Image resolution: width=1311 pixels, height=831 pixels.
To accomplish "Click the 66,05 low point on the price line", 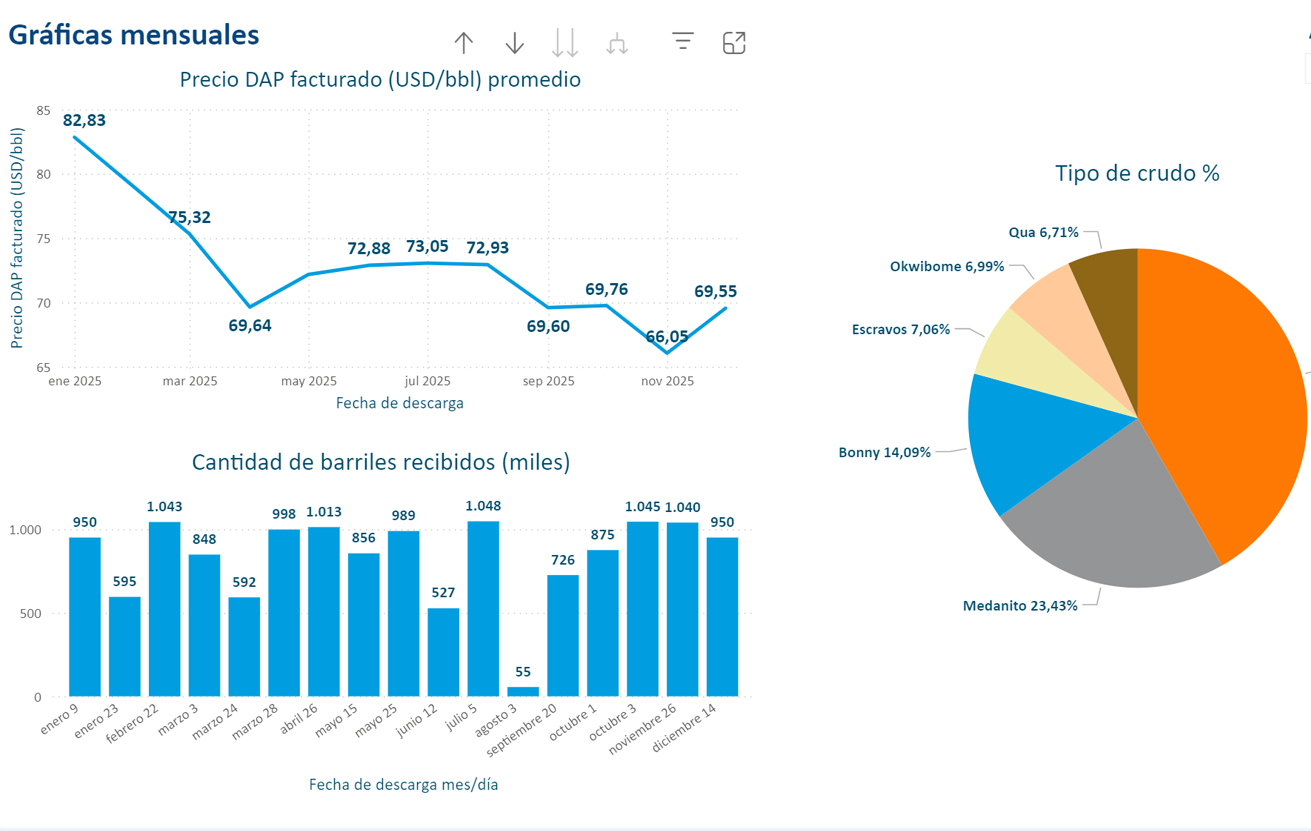I will pyautogui.click(x=667, y=352).
